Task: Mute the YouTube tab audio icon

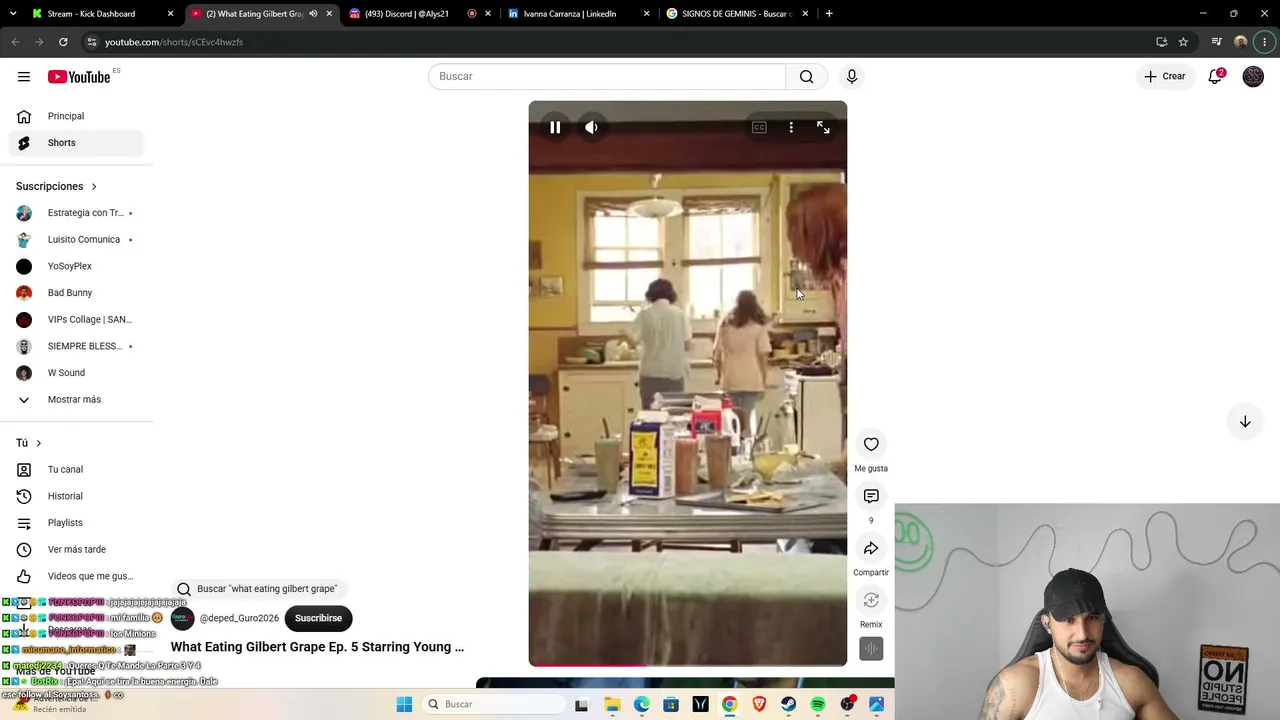Action: coord(313,14)
